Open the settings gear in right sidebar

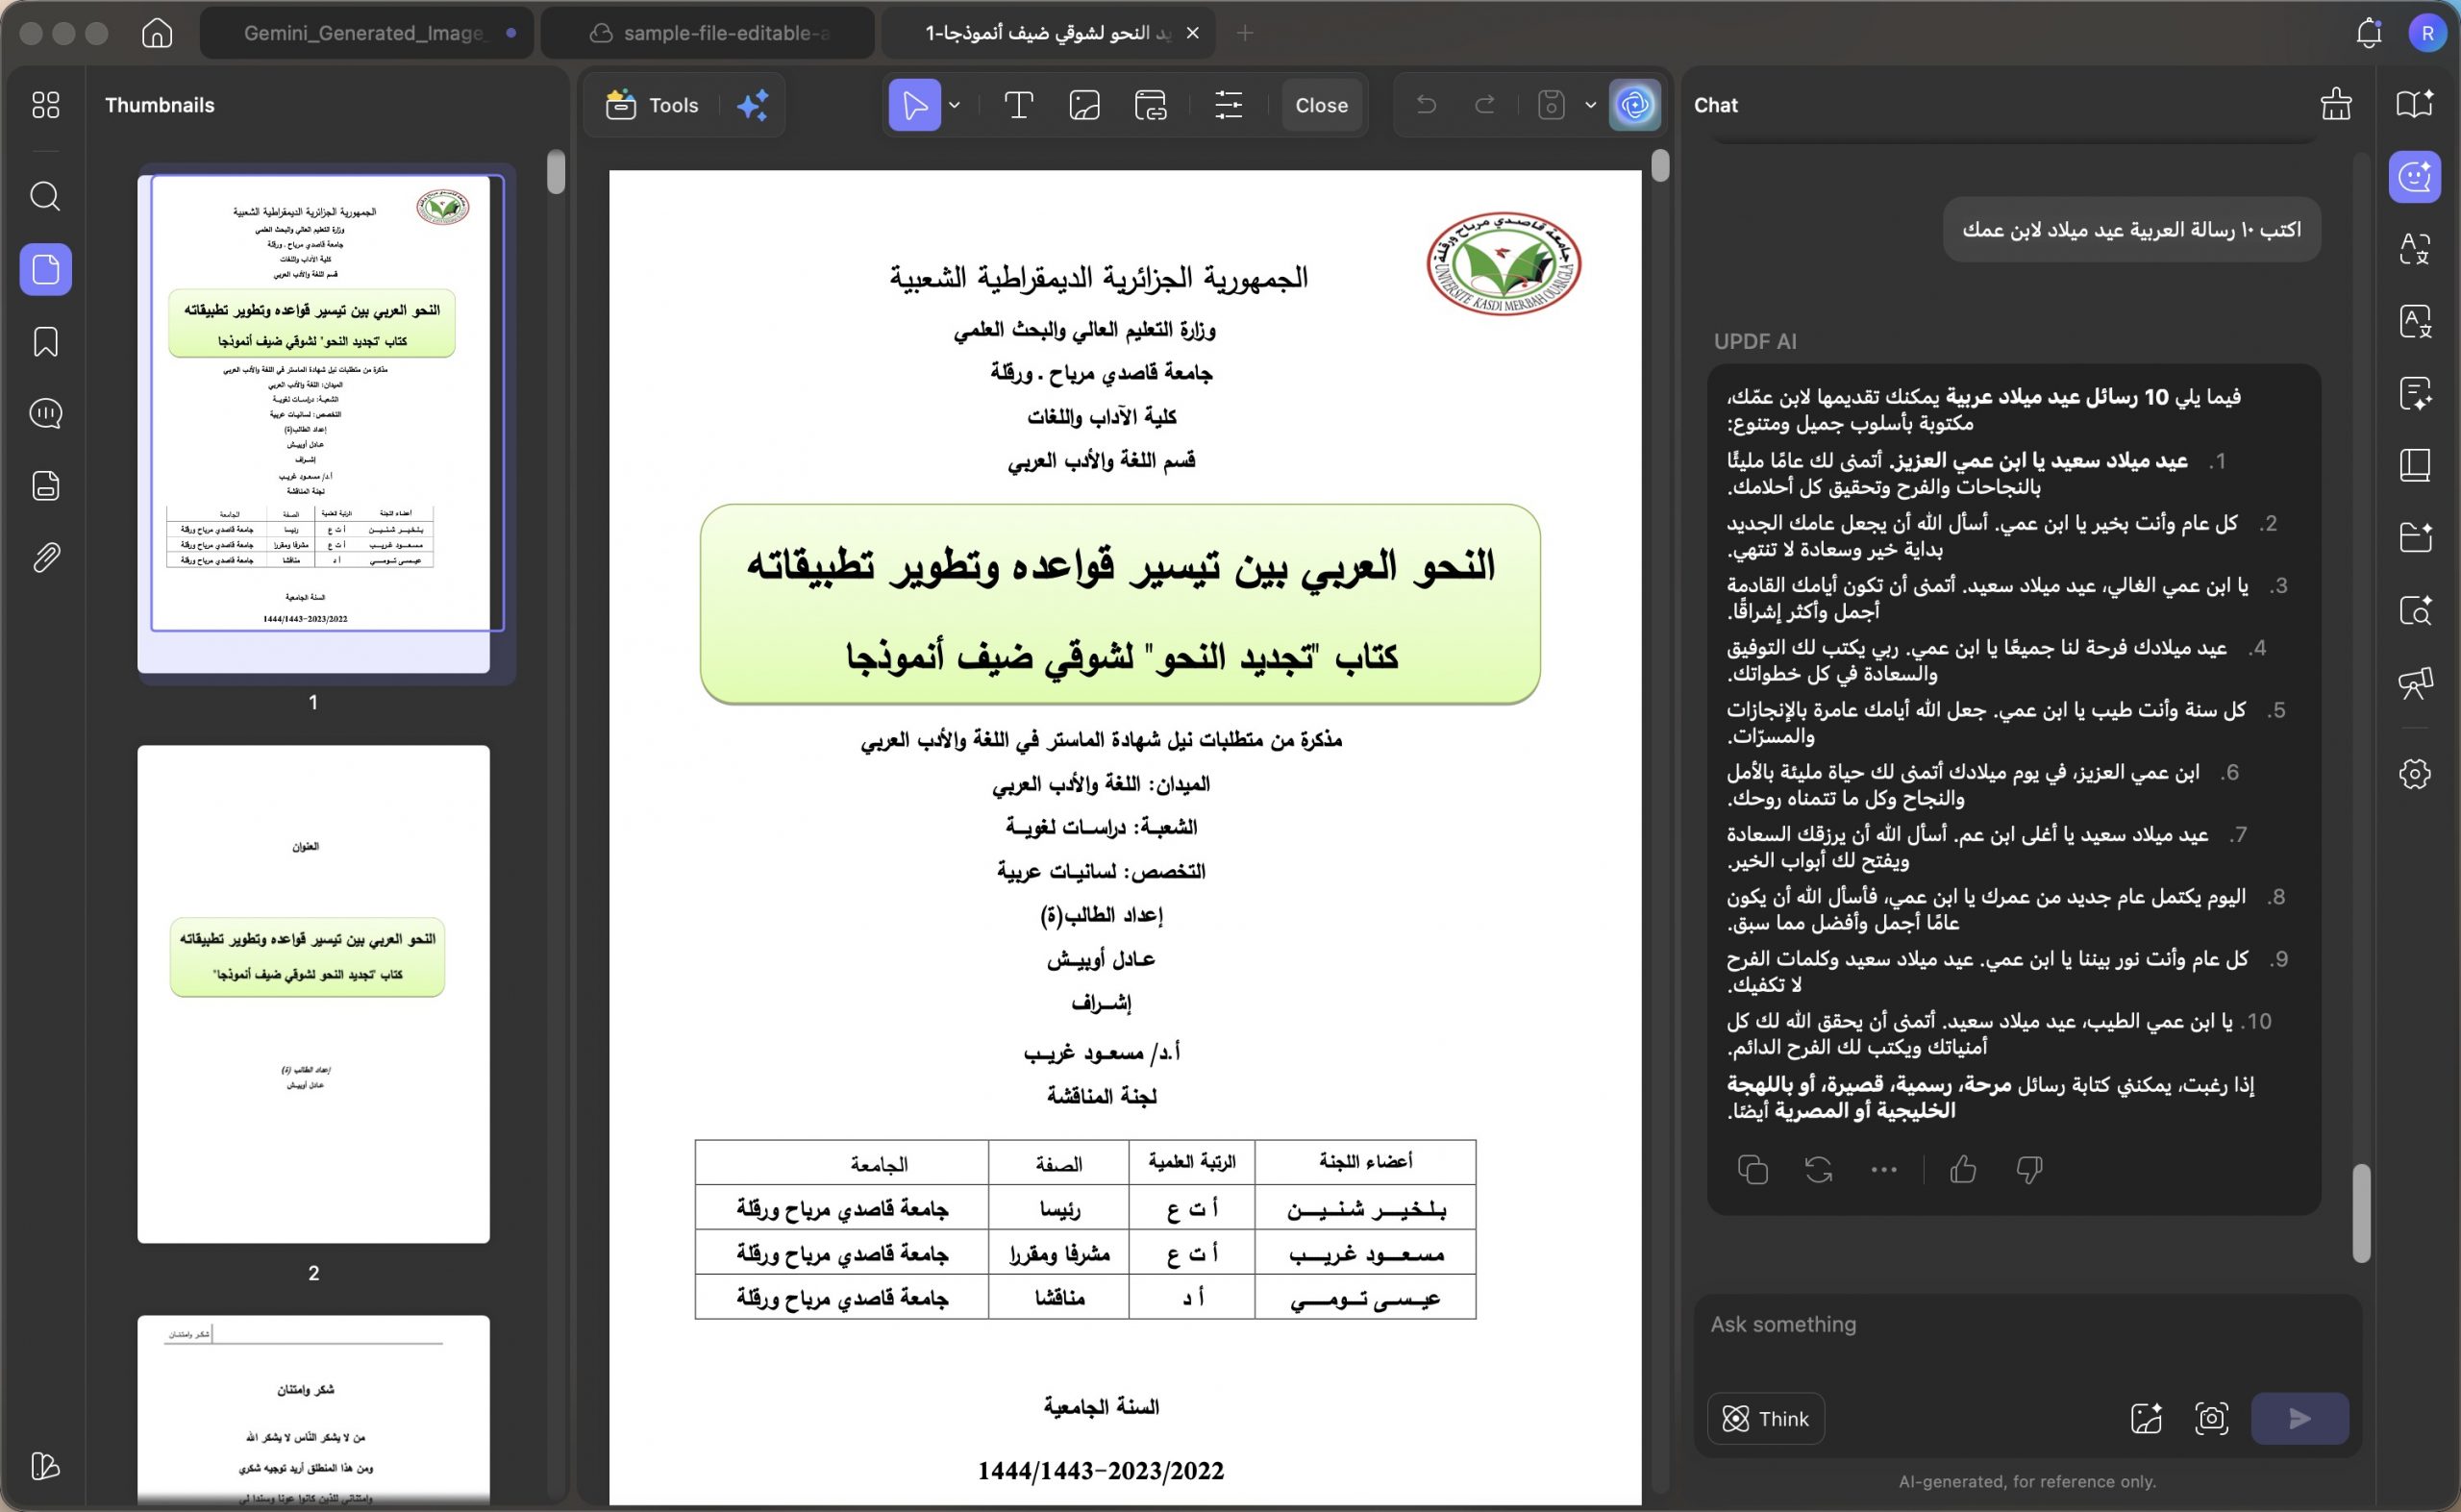[2415, 773]
